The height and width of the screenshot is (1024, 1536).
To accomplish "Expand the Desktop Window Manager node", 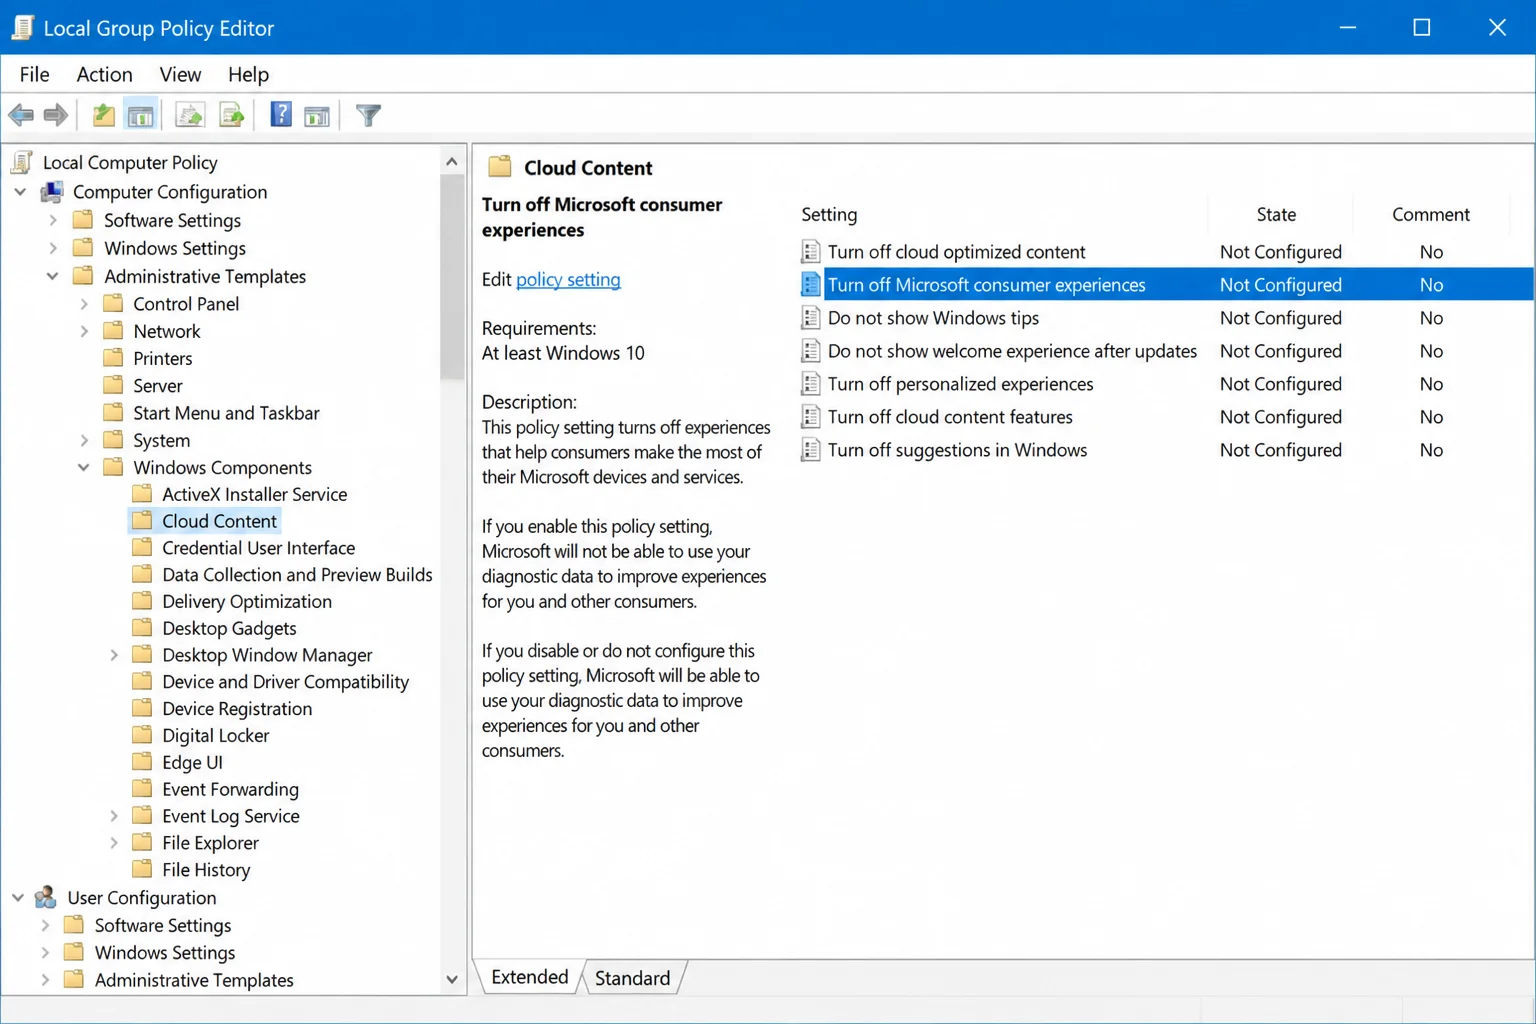I will coord(114,655).
